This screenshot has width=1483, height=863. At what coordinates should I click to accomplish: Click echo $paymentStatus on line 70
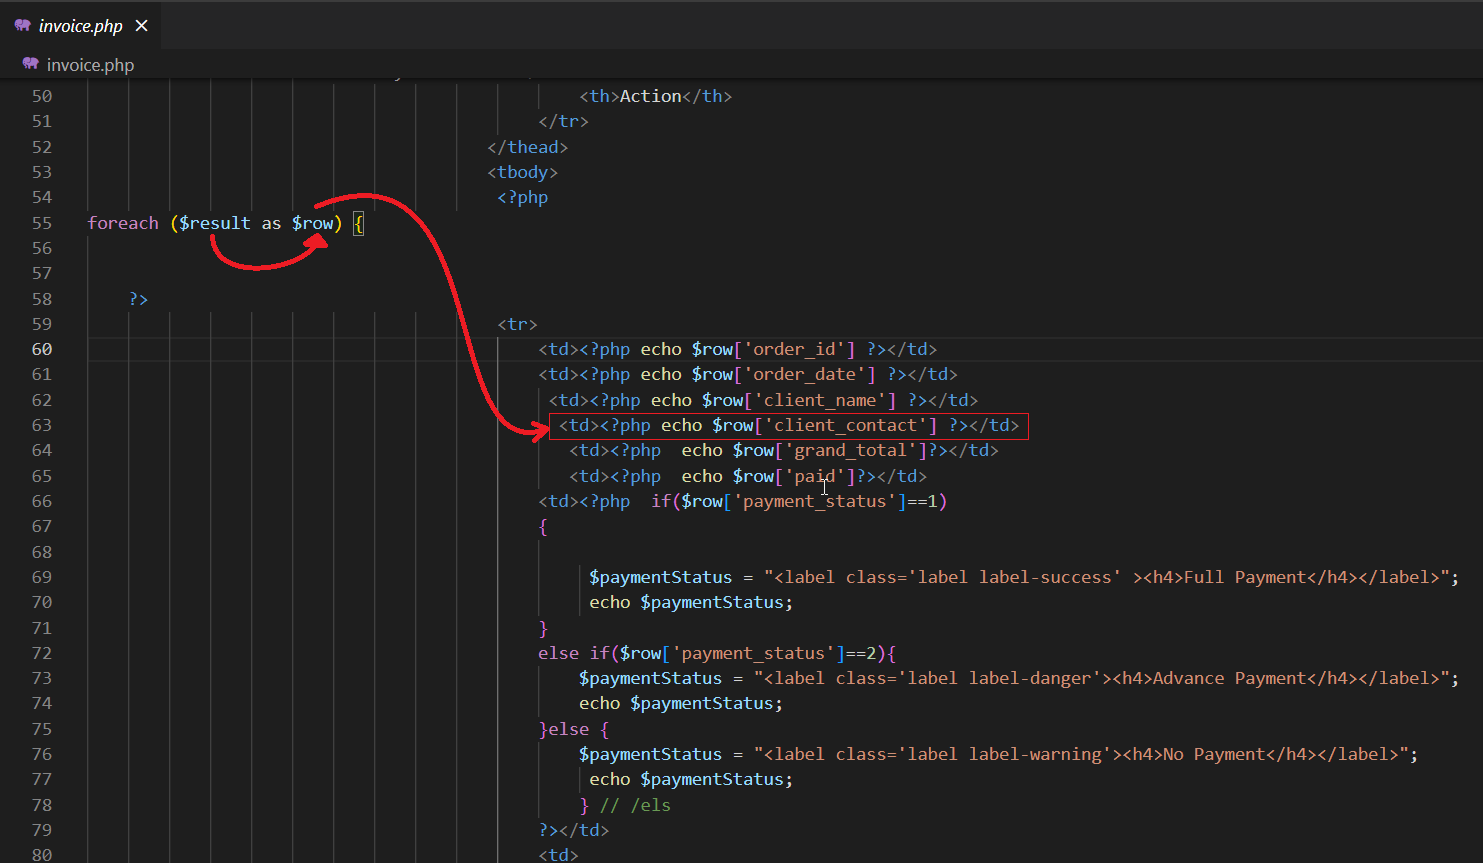pos(691,602)
